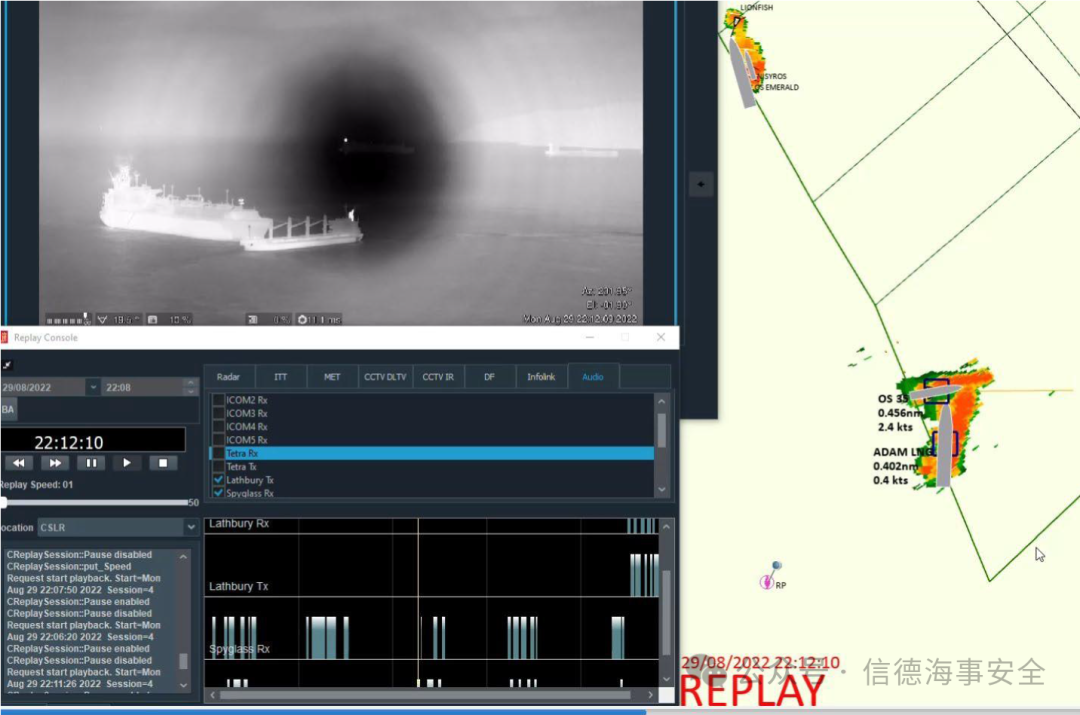
Task: Open the Location CSLR dropdown
Action: tap(190, 527)
